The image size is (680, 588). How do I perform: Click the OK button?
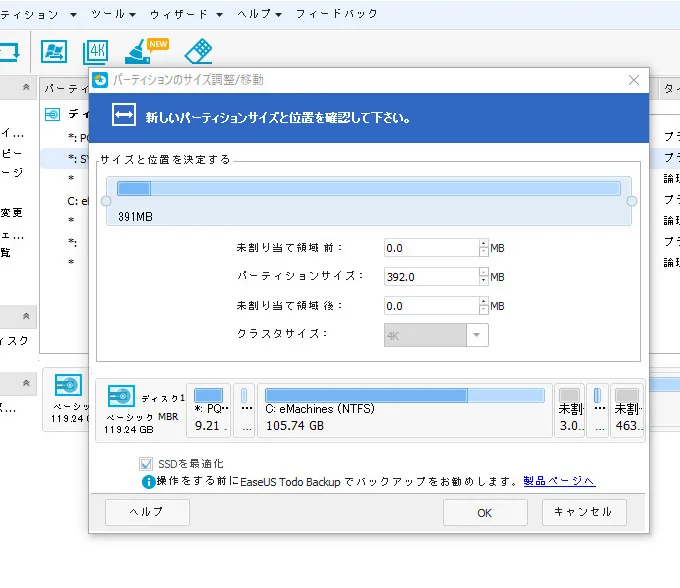tap(484, 512)
